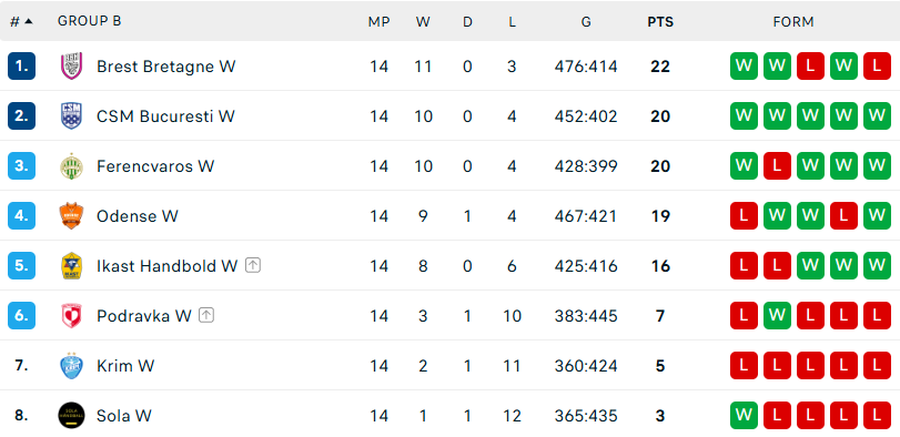Click Sola W's green W form badge
The image size is (900, 437).
pyautogui.click(x=744, y=415)
